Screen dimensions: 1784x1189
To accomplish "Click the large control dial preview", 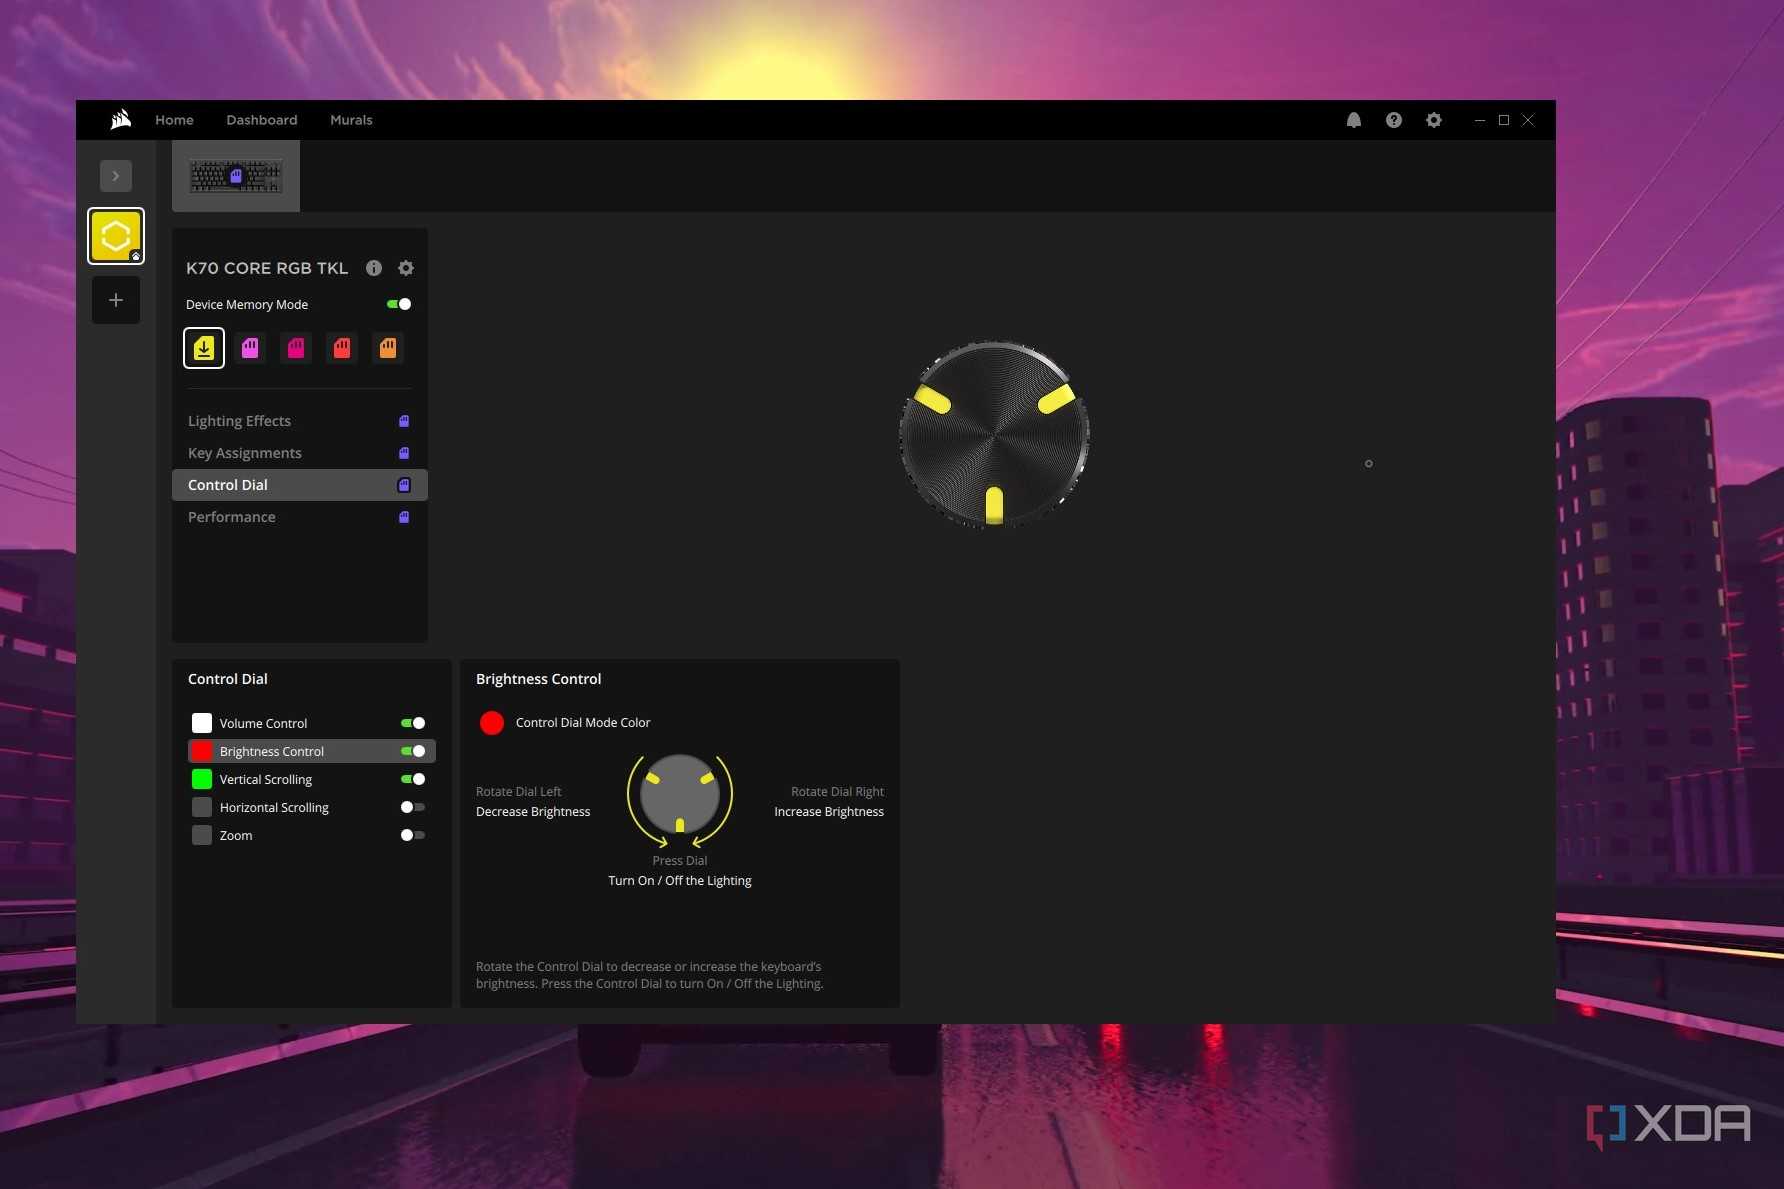I will tap(994, 435).
